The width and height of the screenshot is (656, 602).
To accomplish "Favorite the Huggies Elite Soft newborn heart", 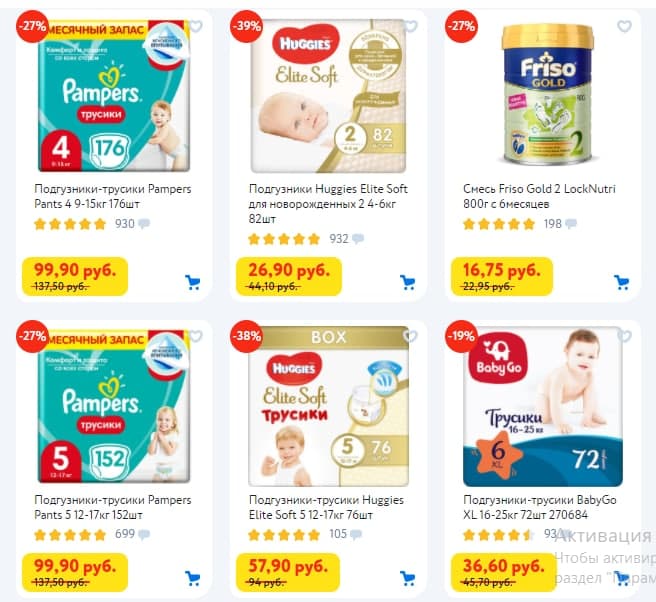I will coord(411,26).
